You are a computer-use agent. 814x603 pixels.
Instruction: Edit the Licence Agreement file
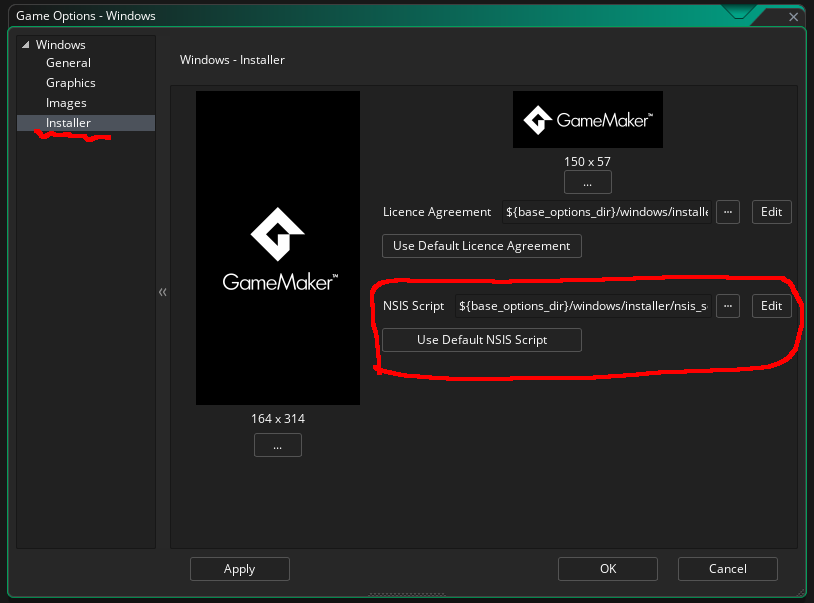(x=771, y=212)
